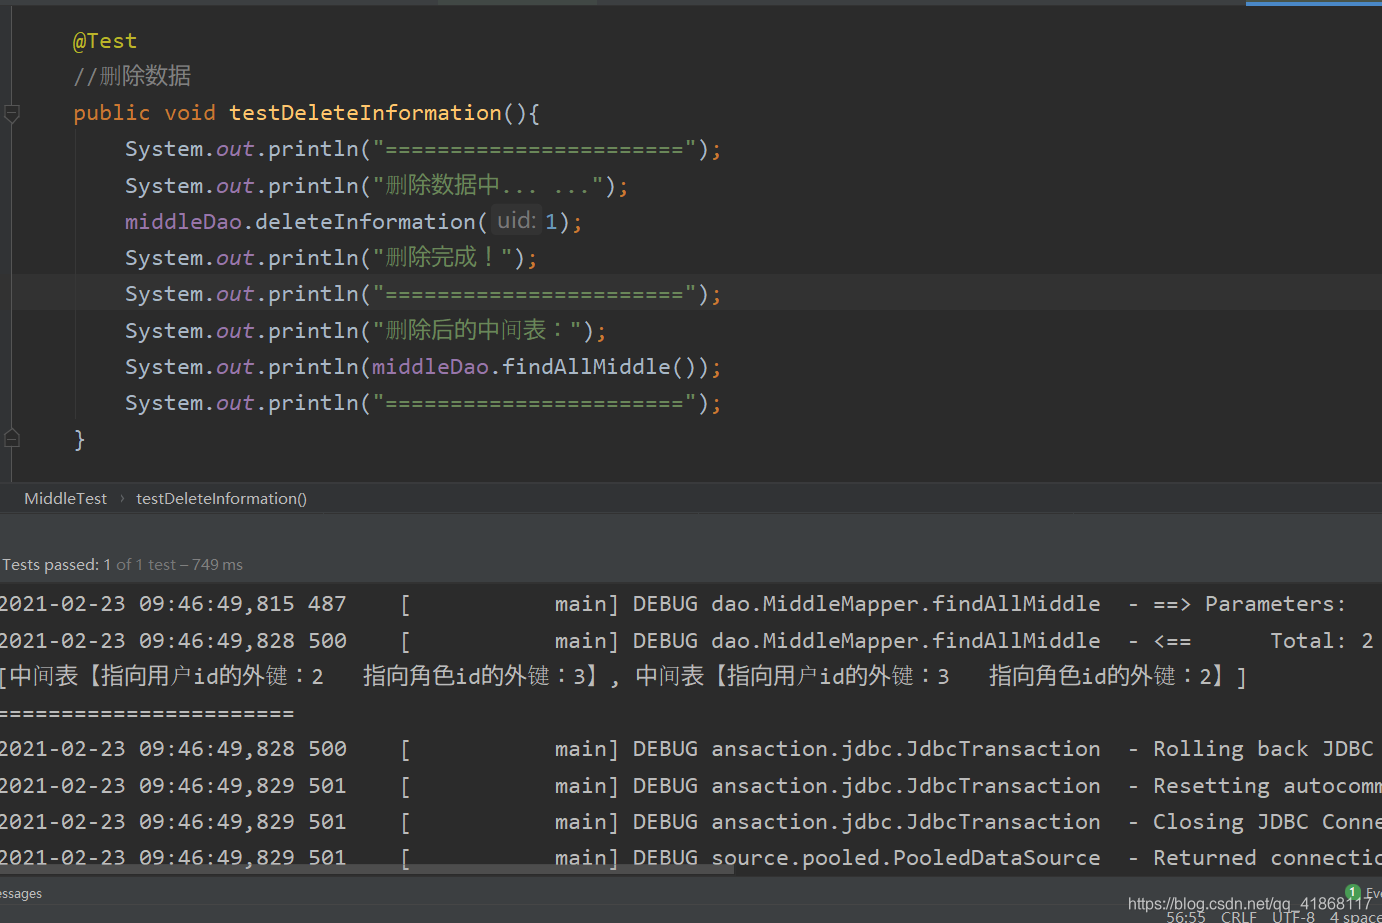Click UTF-8 encoding in status bar
Image resolution: width=1382 pixels, height=923 pixels.
[1293, 917]
